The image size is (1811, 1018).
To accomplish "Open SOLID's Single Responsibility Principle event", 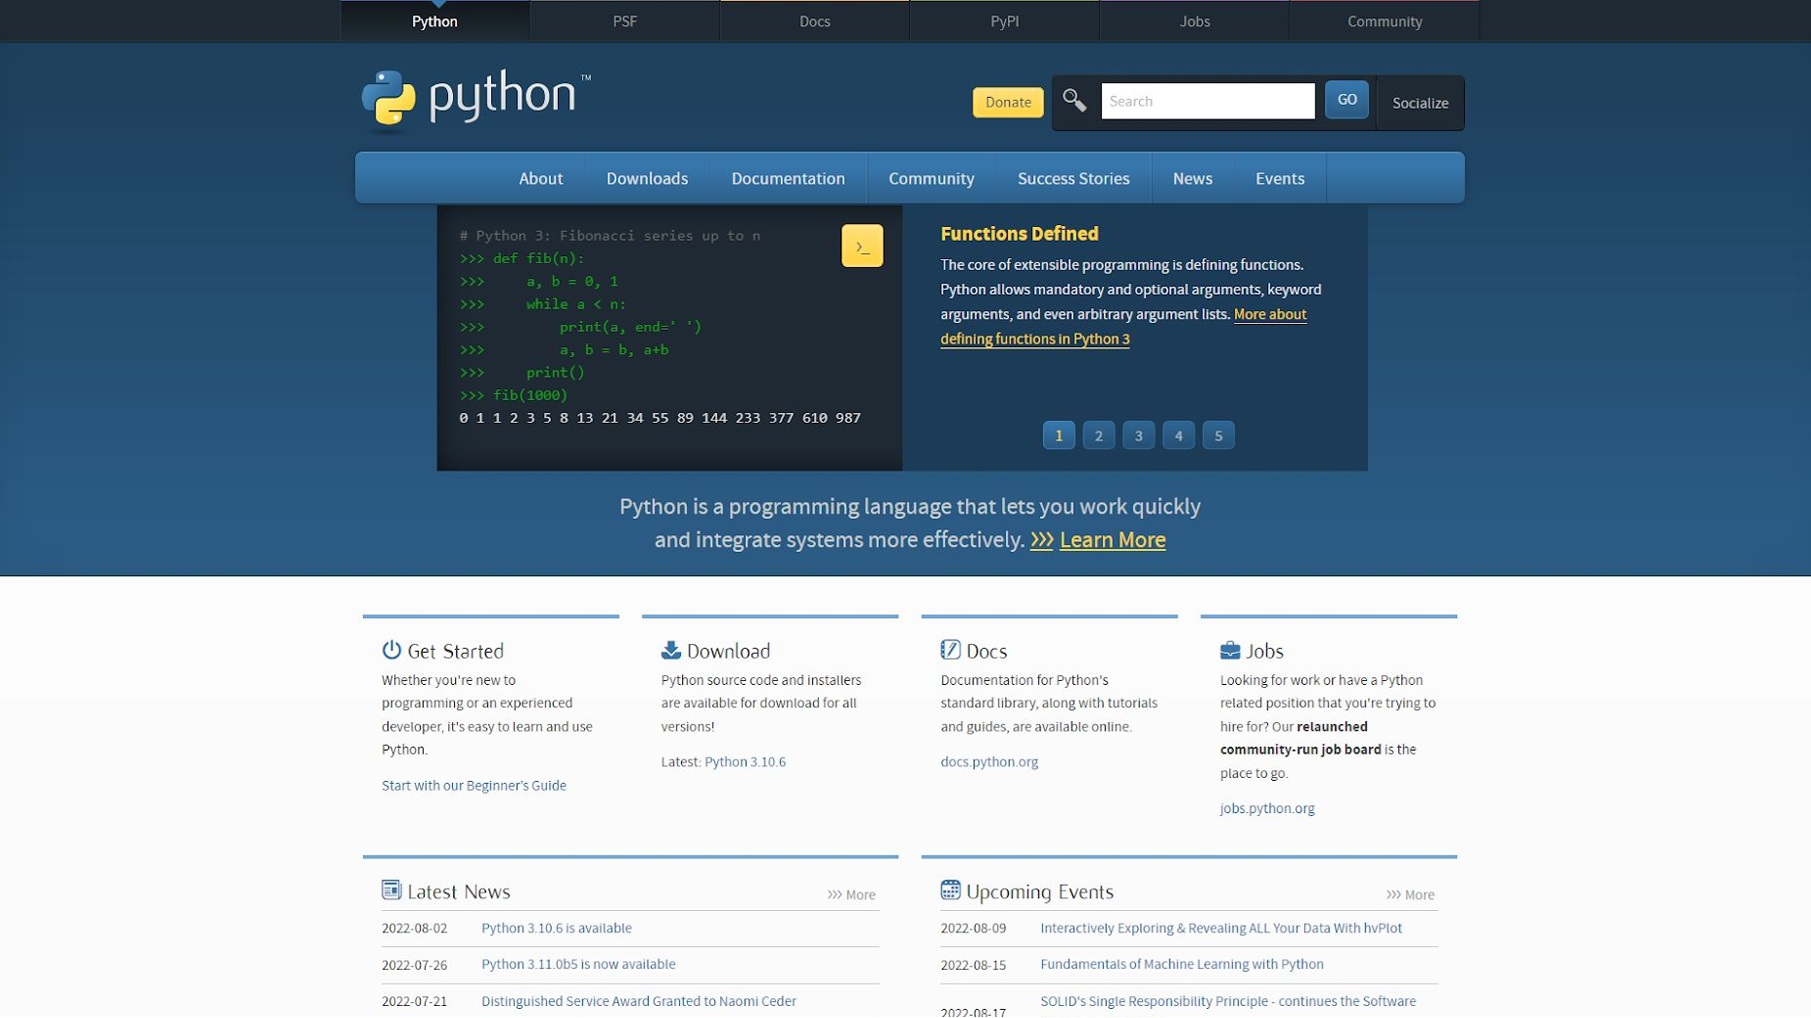I will tap(1228, 1001).
